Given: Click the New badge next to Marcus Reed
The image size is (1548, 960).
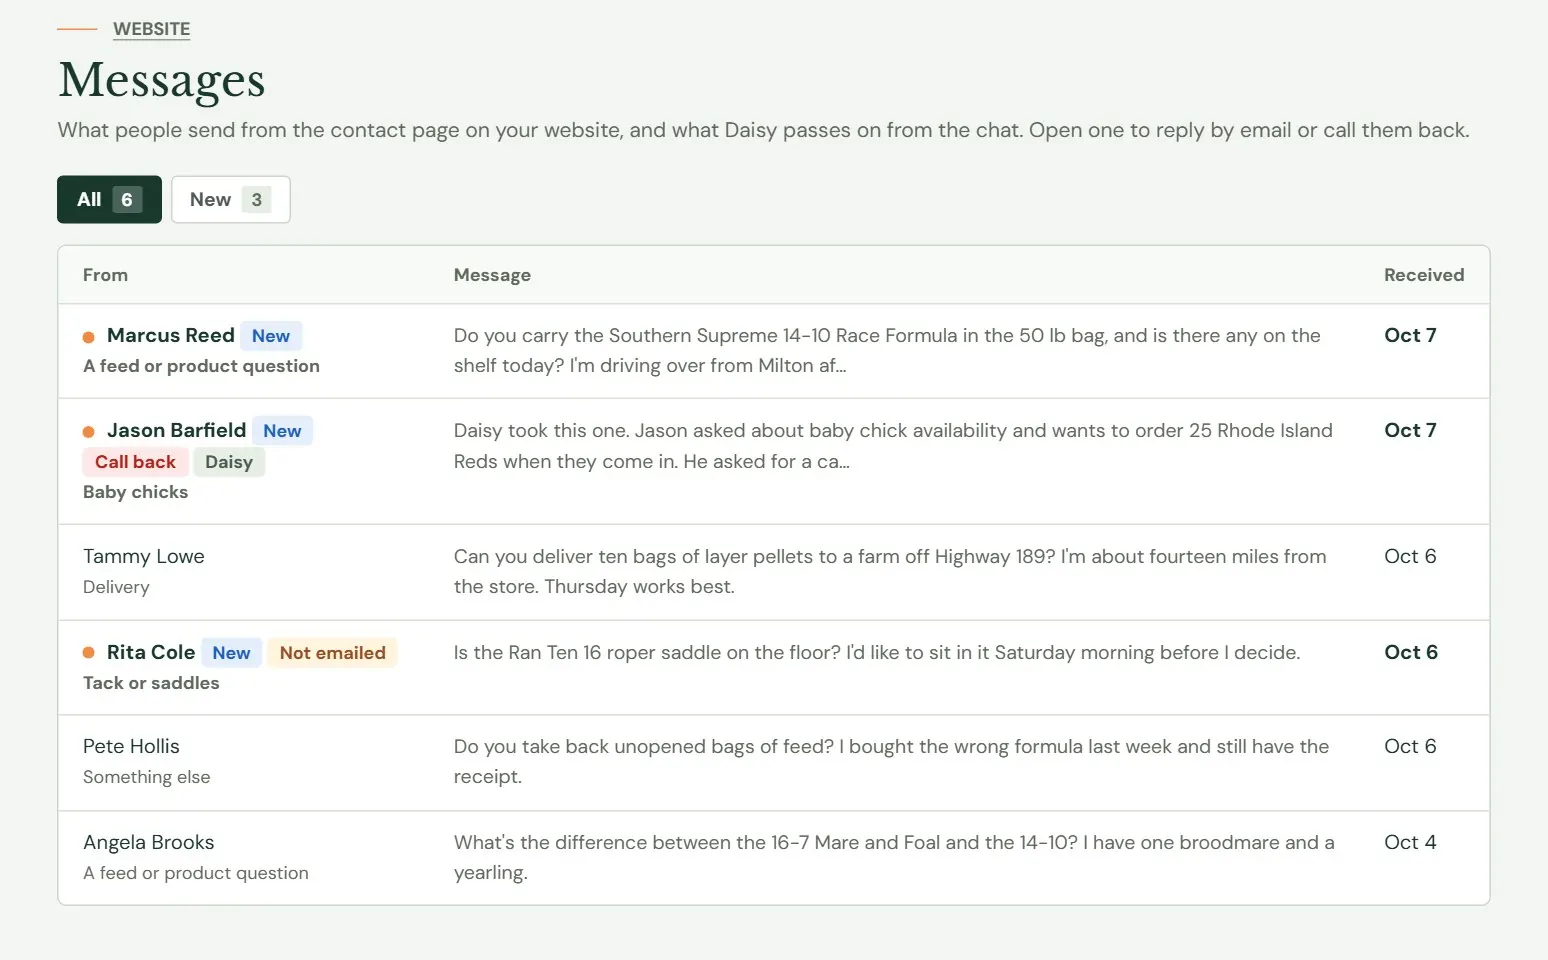Looking at the screenshot, I should 271,336.
